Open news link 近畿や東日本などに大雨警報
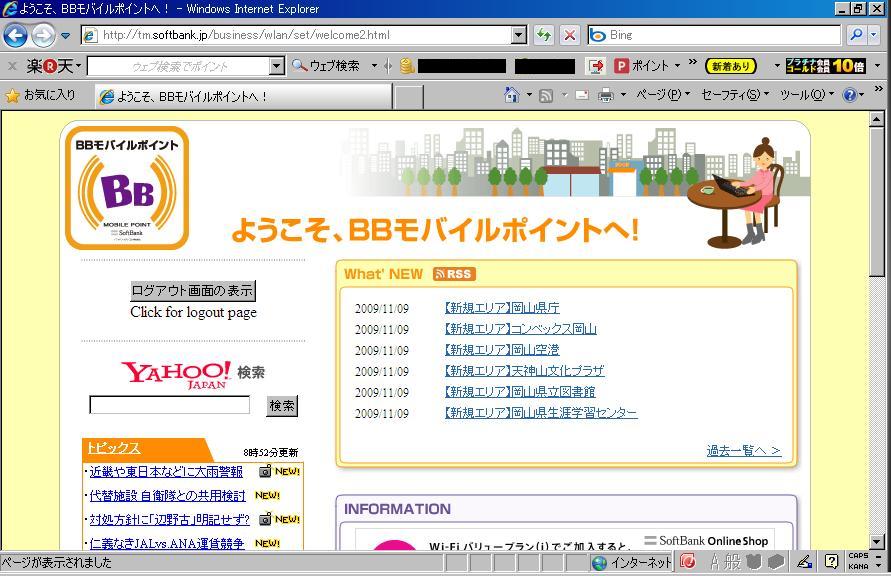The width and height of the screenshot is (891, 576). (166, 471)
